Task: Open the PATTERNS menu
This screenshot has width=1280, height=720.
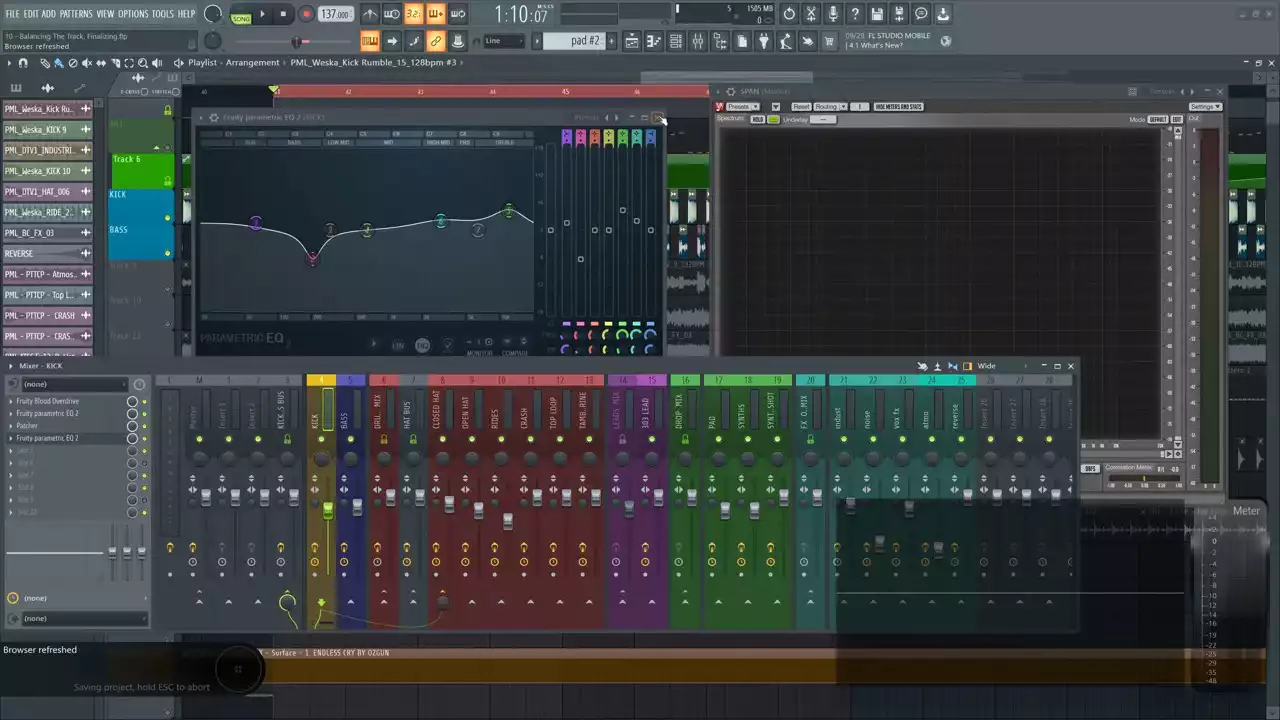Action: (76, 14)
